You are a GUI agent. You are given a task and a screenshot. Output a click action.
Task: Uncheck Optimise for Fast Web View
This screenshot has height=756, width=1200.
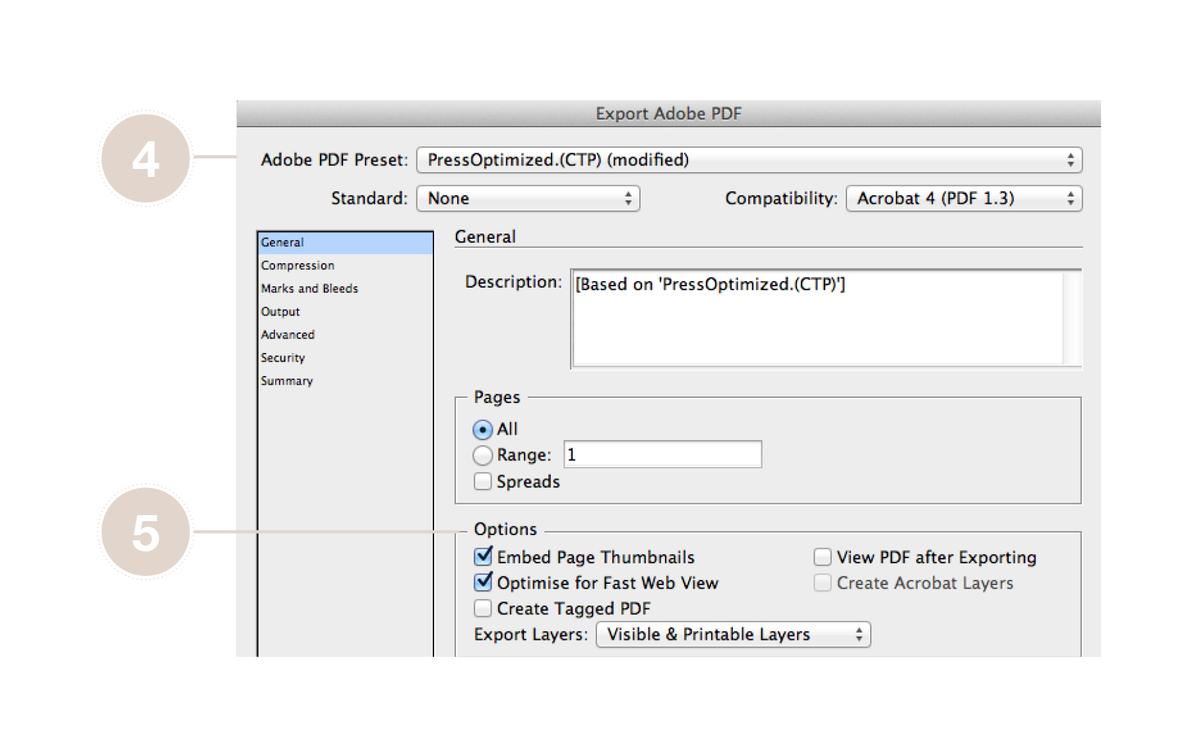pos(484,582)
